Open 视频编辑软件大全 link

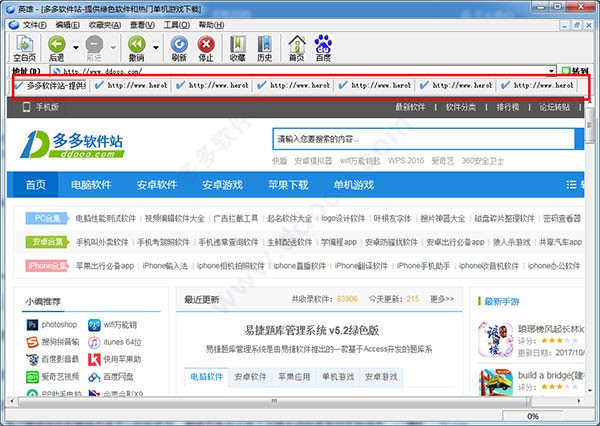(174, 219)
